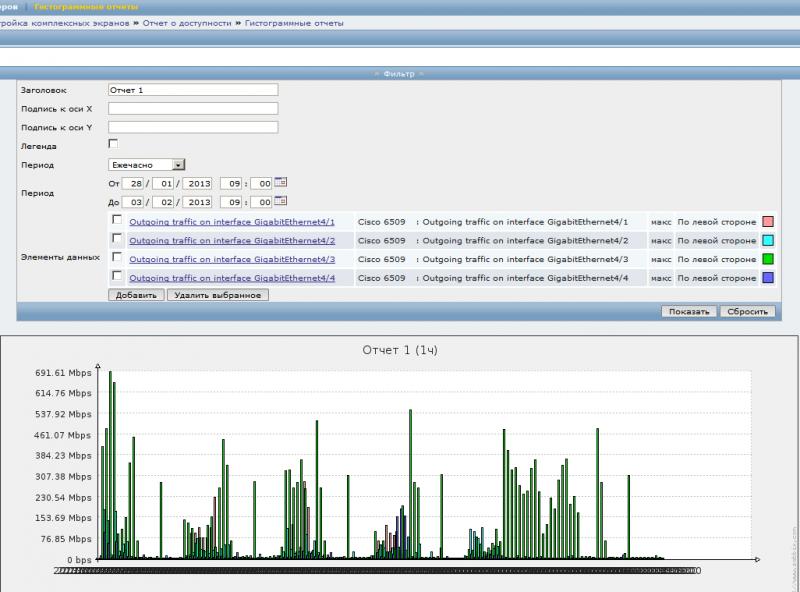Viewport: 800px width, 592px height.
Task: Click the Добавить button
Action: tap(136, 295)
